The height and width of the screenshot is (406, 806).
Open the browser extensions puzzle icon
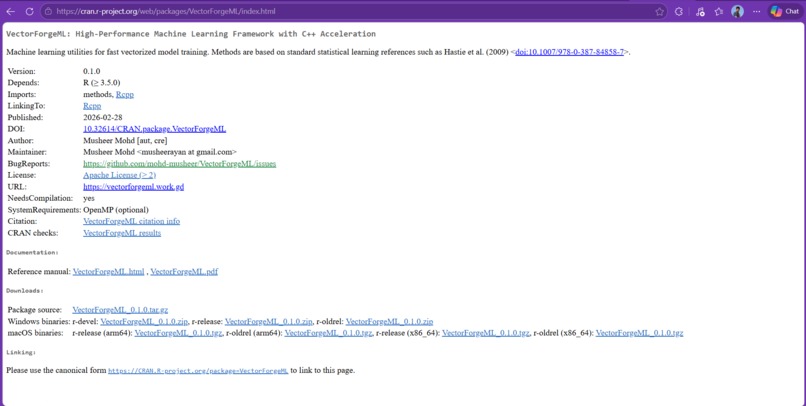679,11
